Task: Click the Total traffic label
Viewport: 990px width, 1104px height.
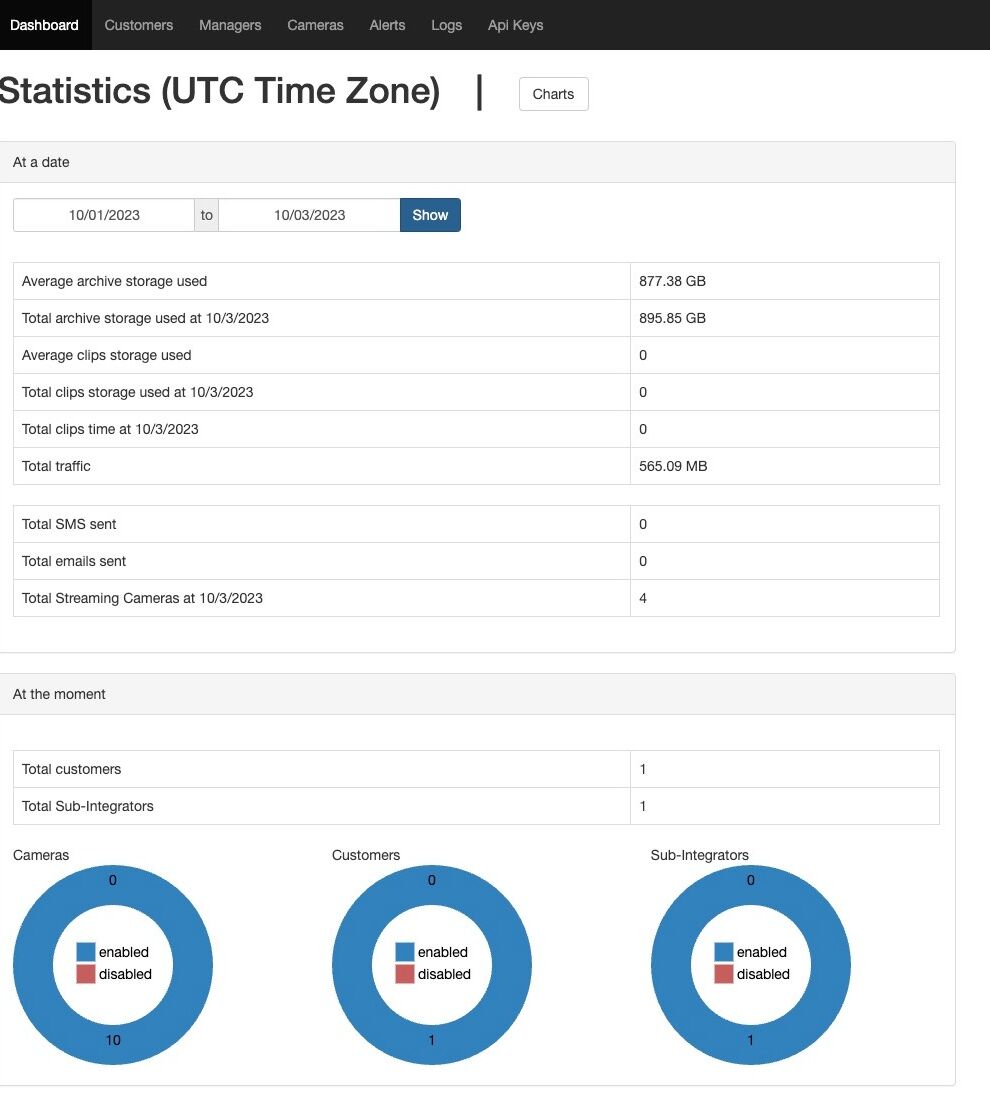Action: coord(56,466)
